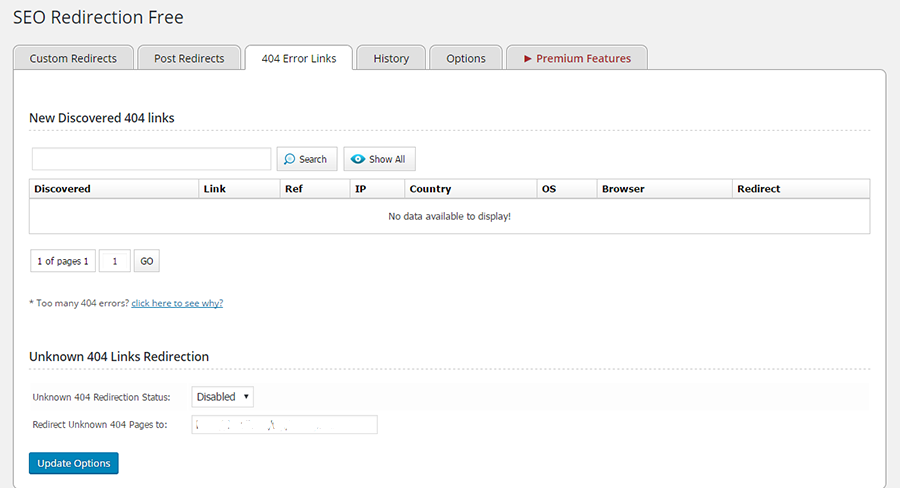Click the Ref column header
Image resolution: width=900 pixels, height=488 pixels.
click(x=315, y=189)
